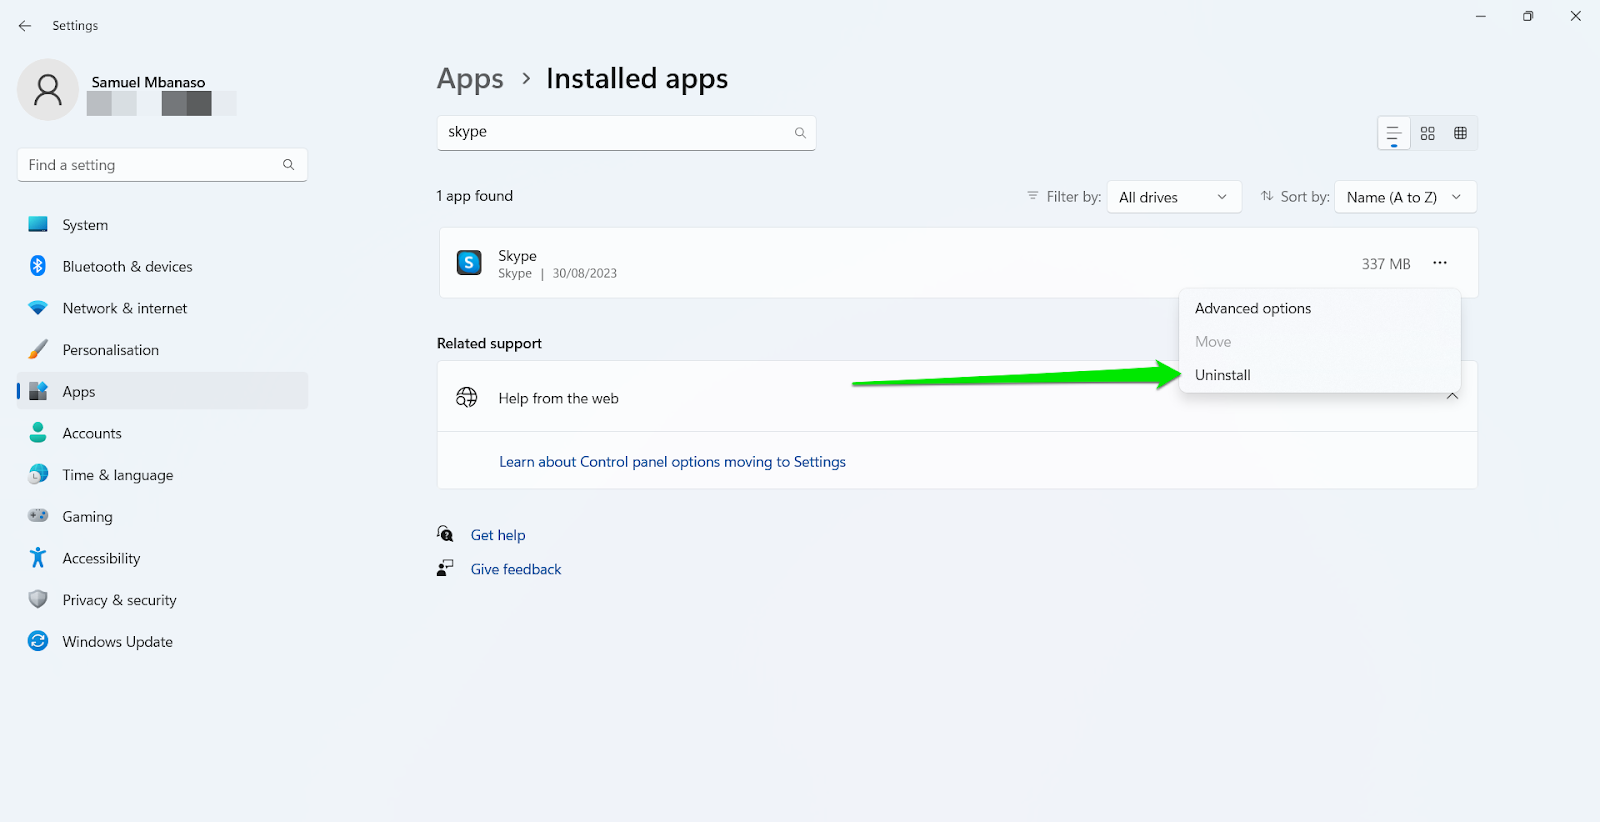Click the Get help link
Screen dimensions: 1600x822
(x=498, y=535)
